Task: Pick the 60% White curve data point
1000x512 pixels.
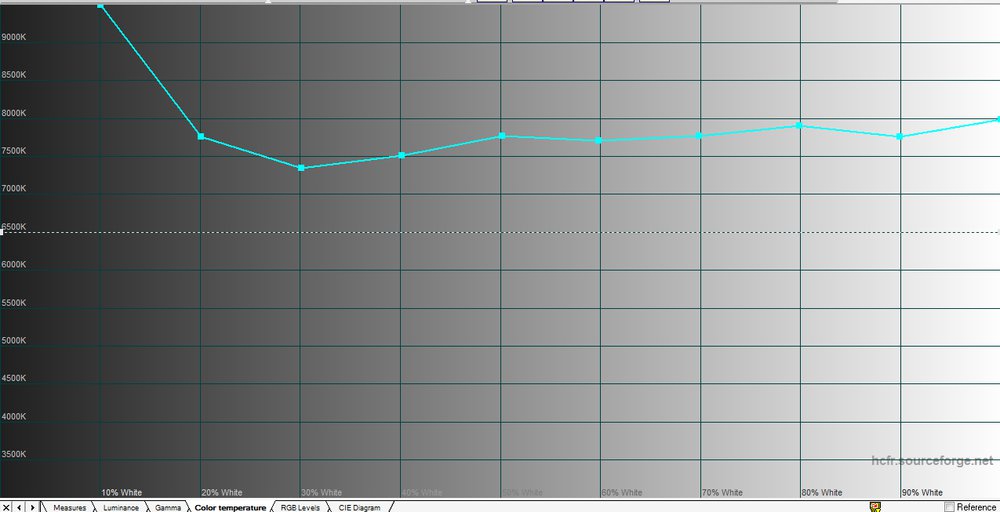Action: pos(600,140)
